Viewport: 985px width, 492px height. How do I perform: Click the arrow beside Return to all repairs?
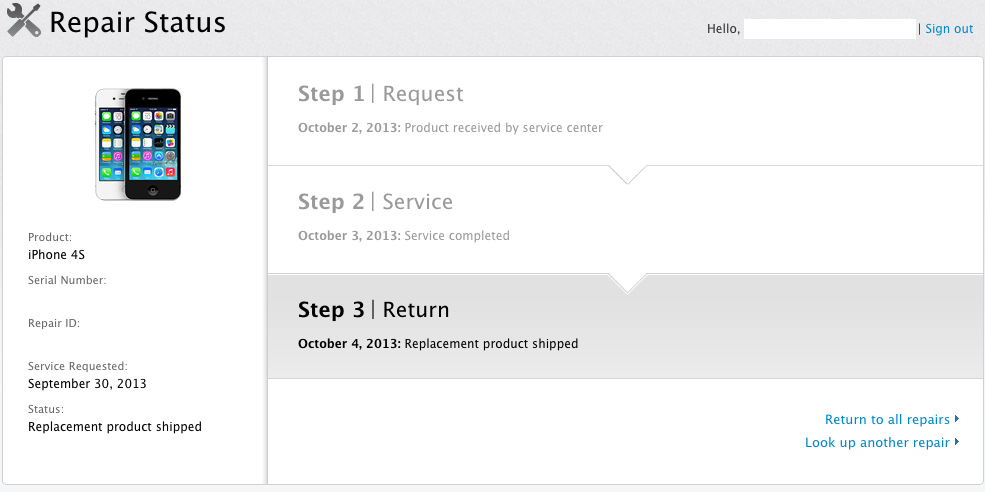click(x=957, y=419)
